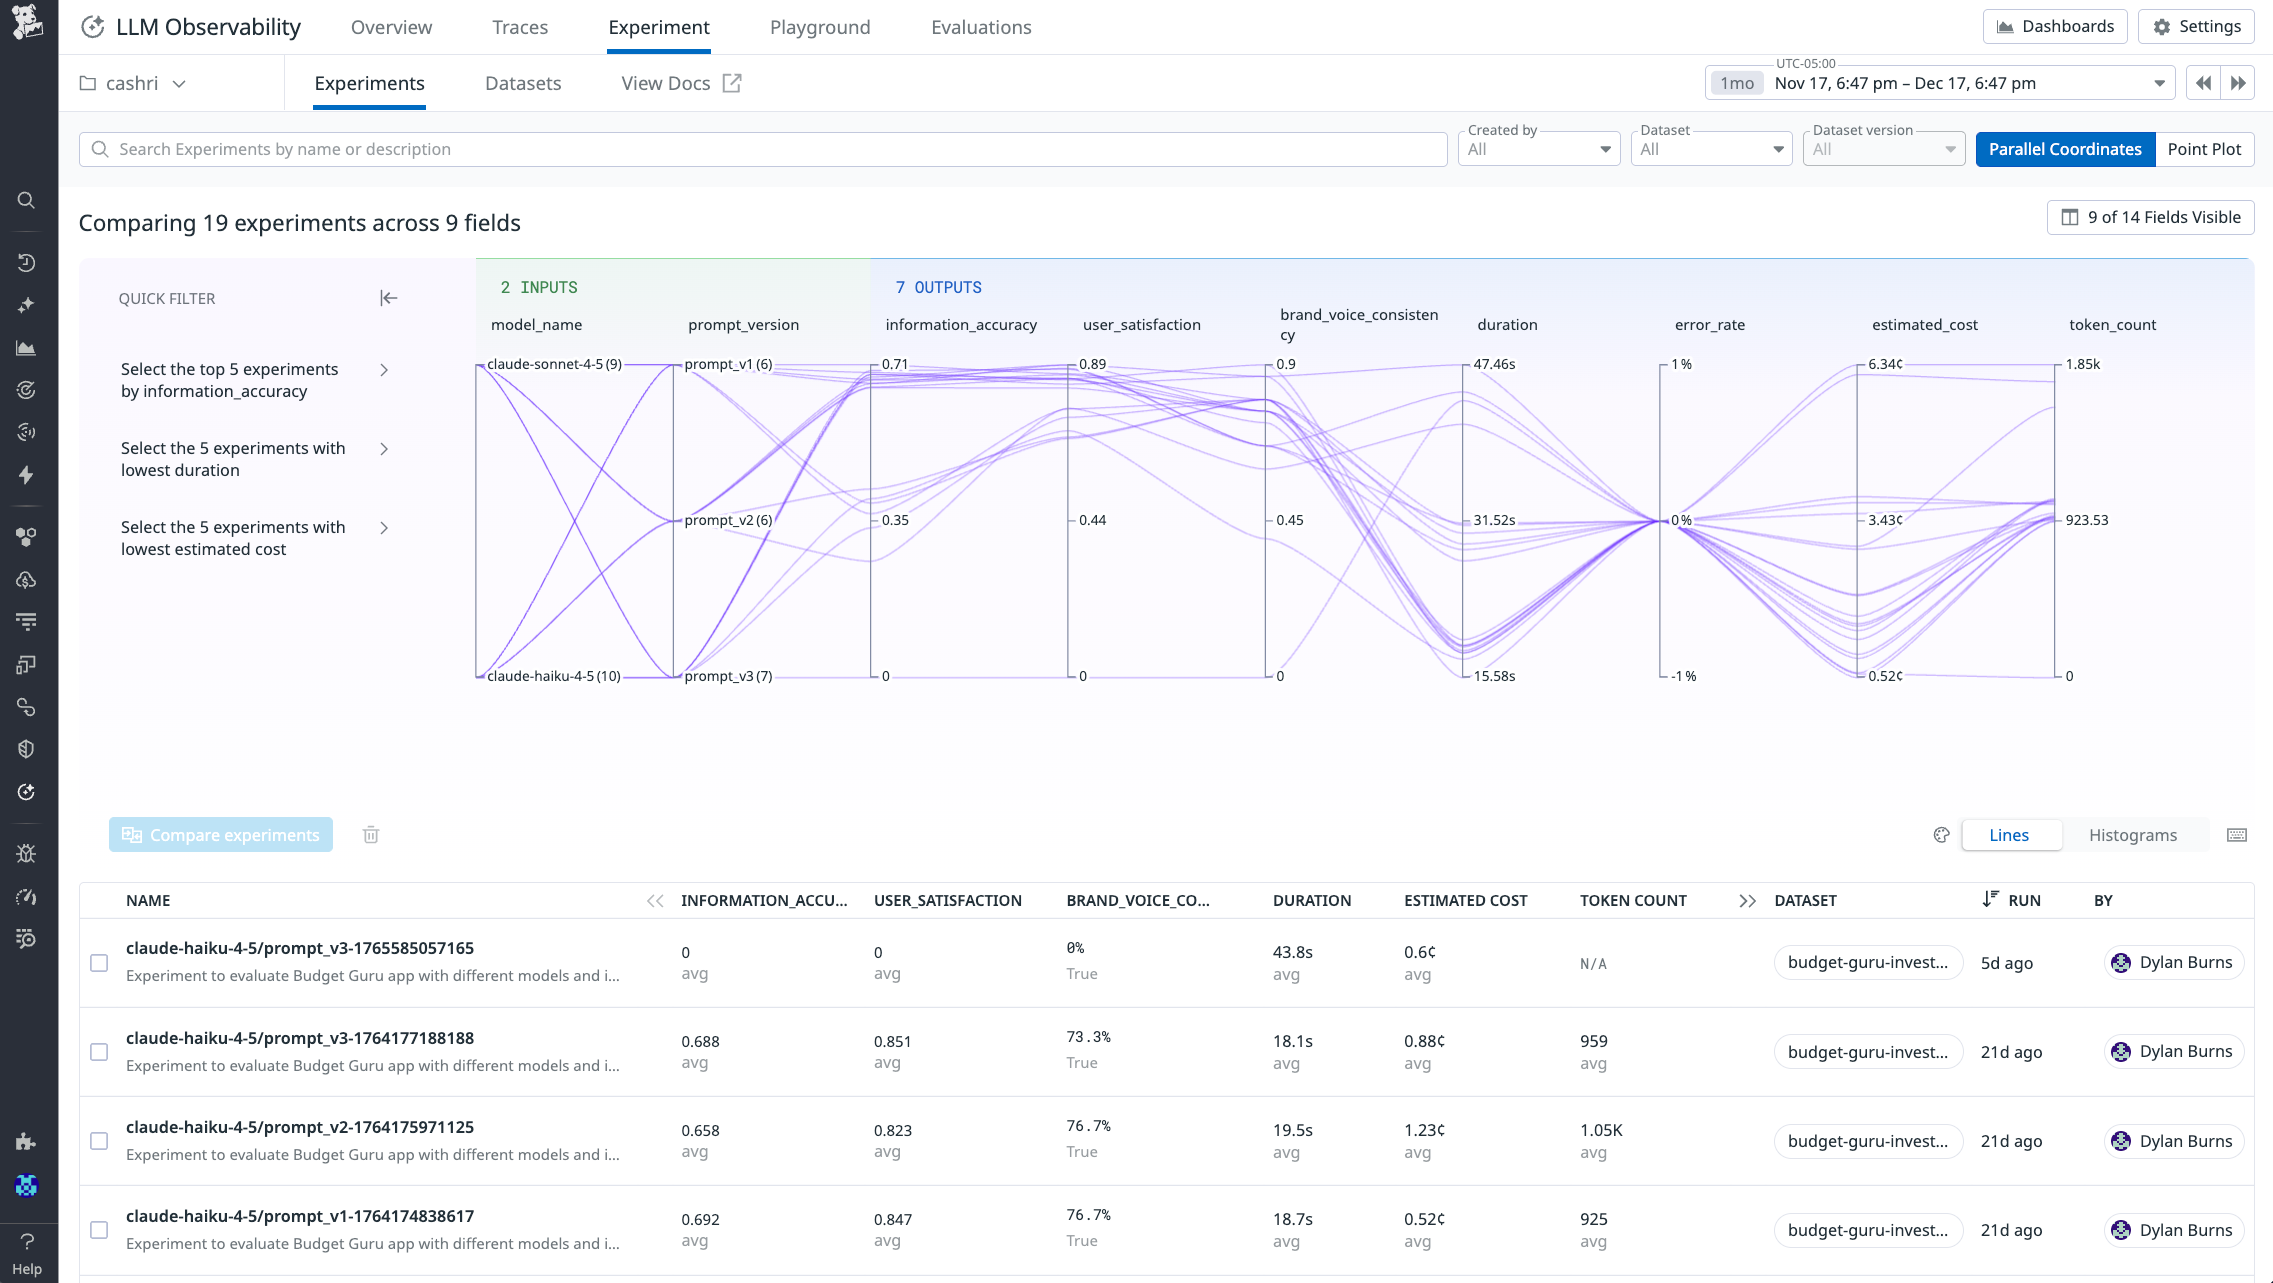Click the security shield icon in the sidebar
2273x1283 pixels.
[x=26, y=749]
